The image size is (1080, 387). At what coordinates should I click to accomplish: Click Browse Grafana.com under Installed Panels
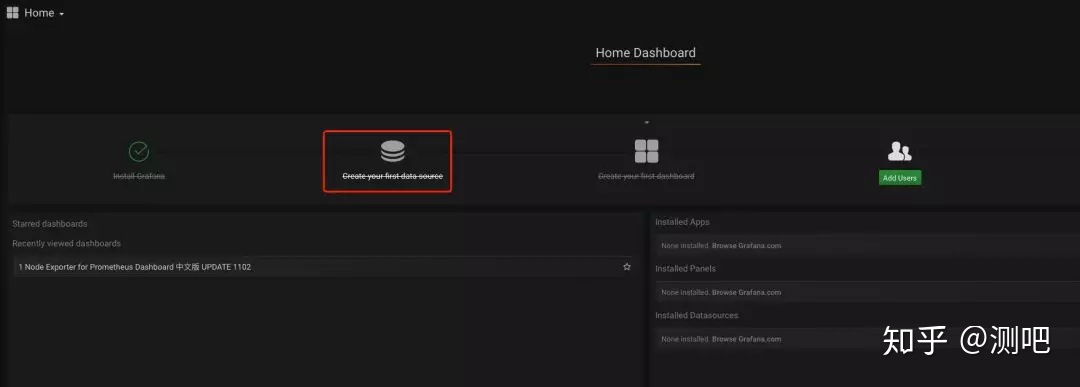(x=747, y=292)
